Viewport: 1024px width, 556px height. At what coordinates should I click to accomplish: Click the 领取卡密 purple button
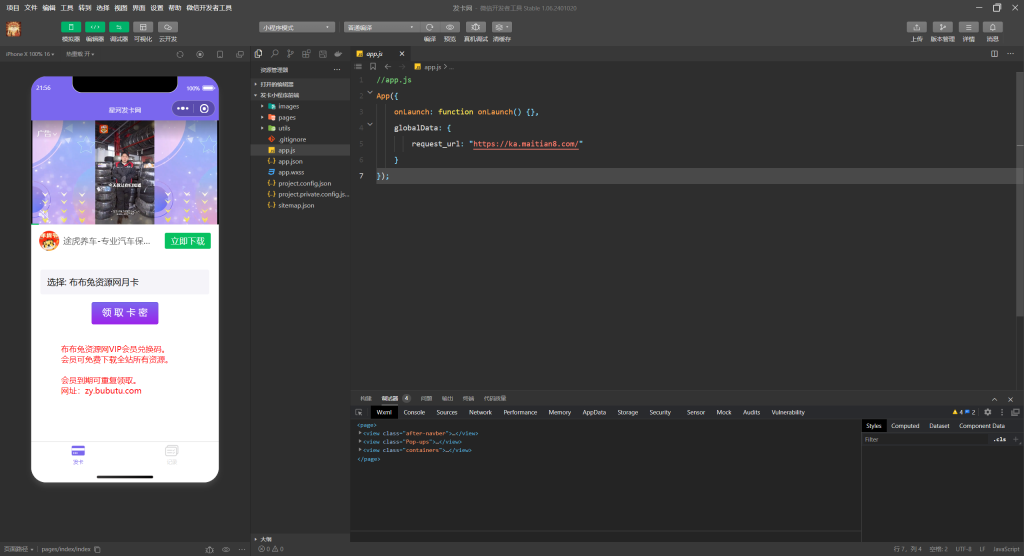pos(125,313)
